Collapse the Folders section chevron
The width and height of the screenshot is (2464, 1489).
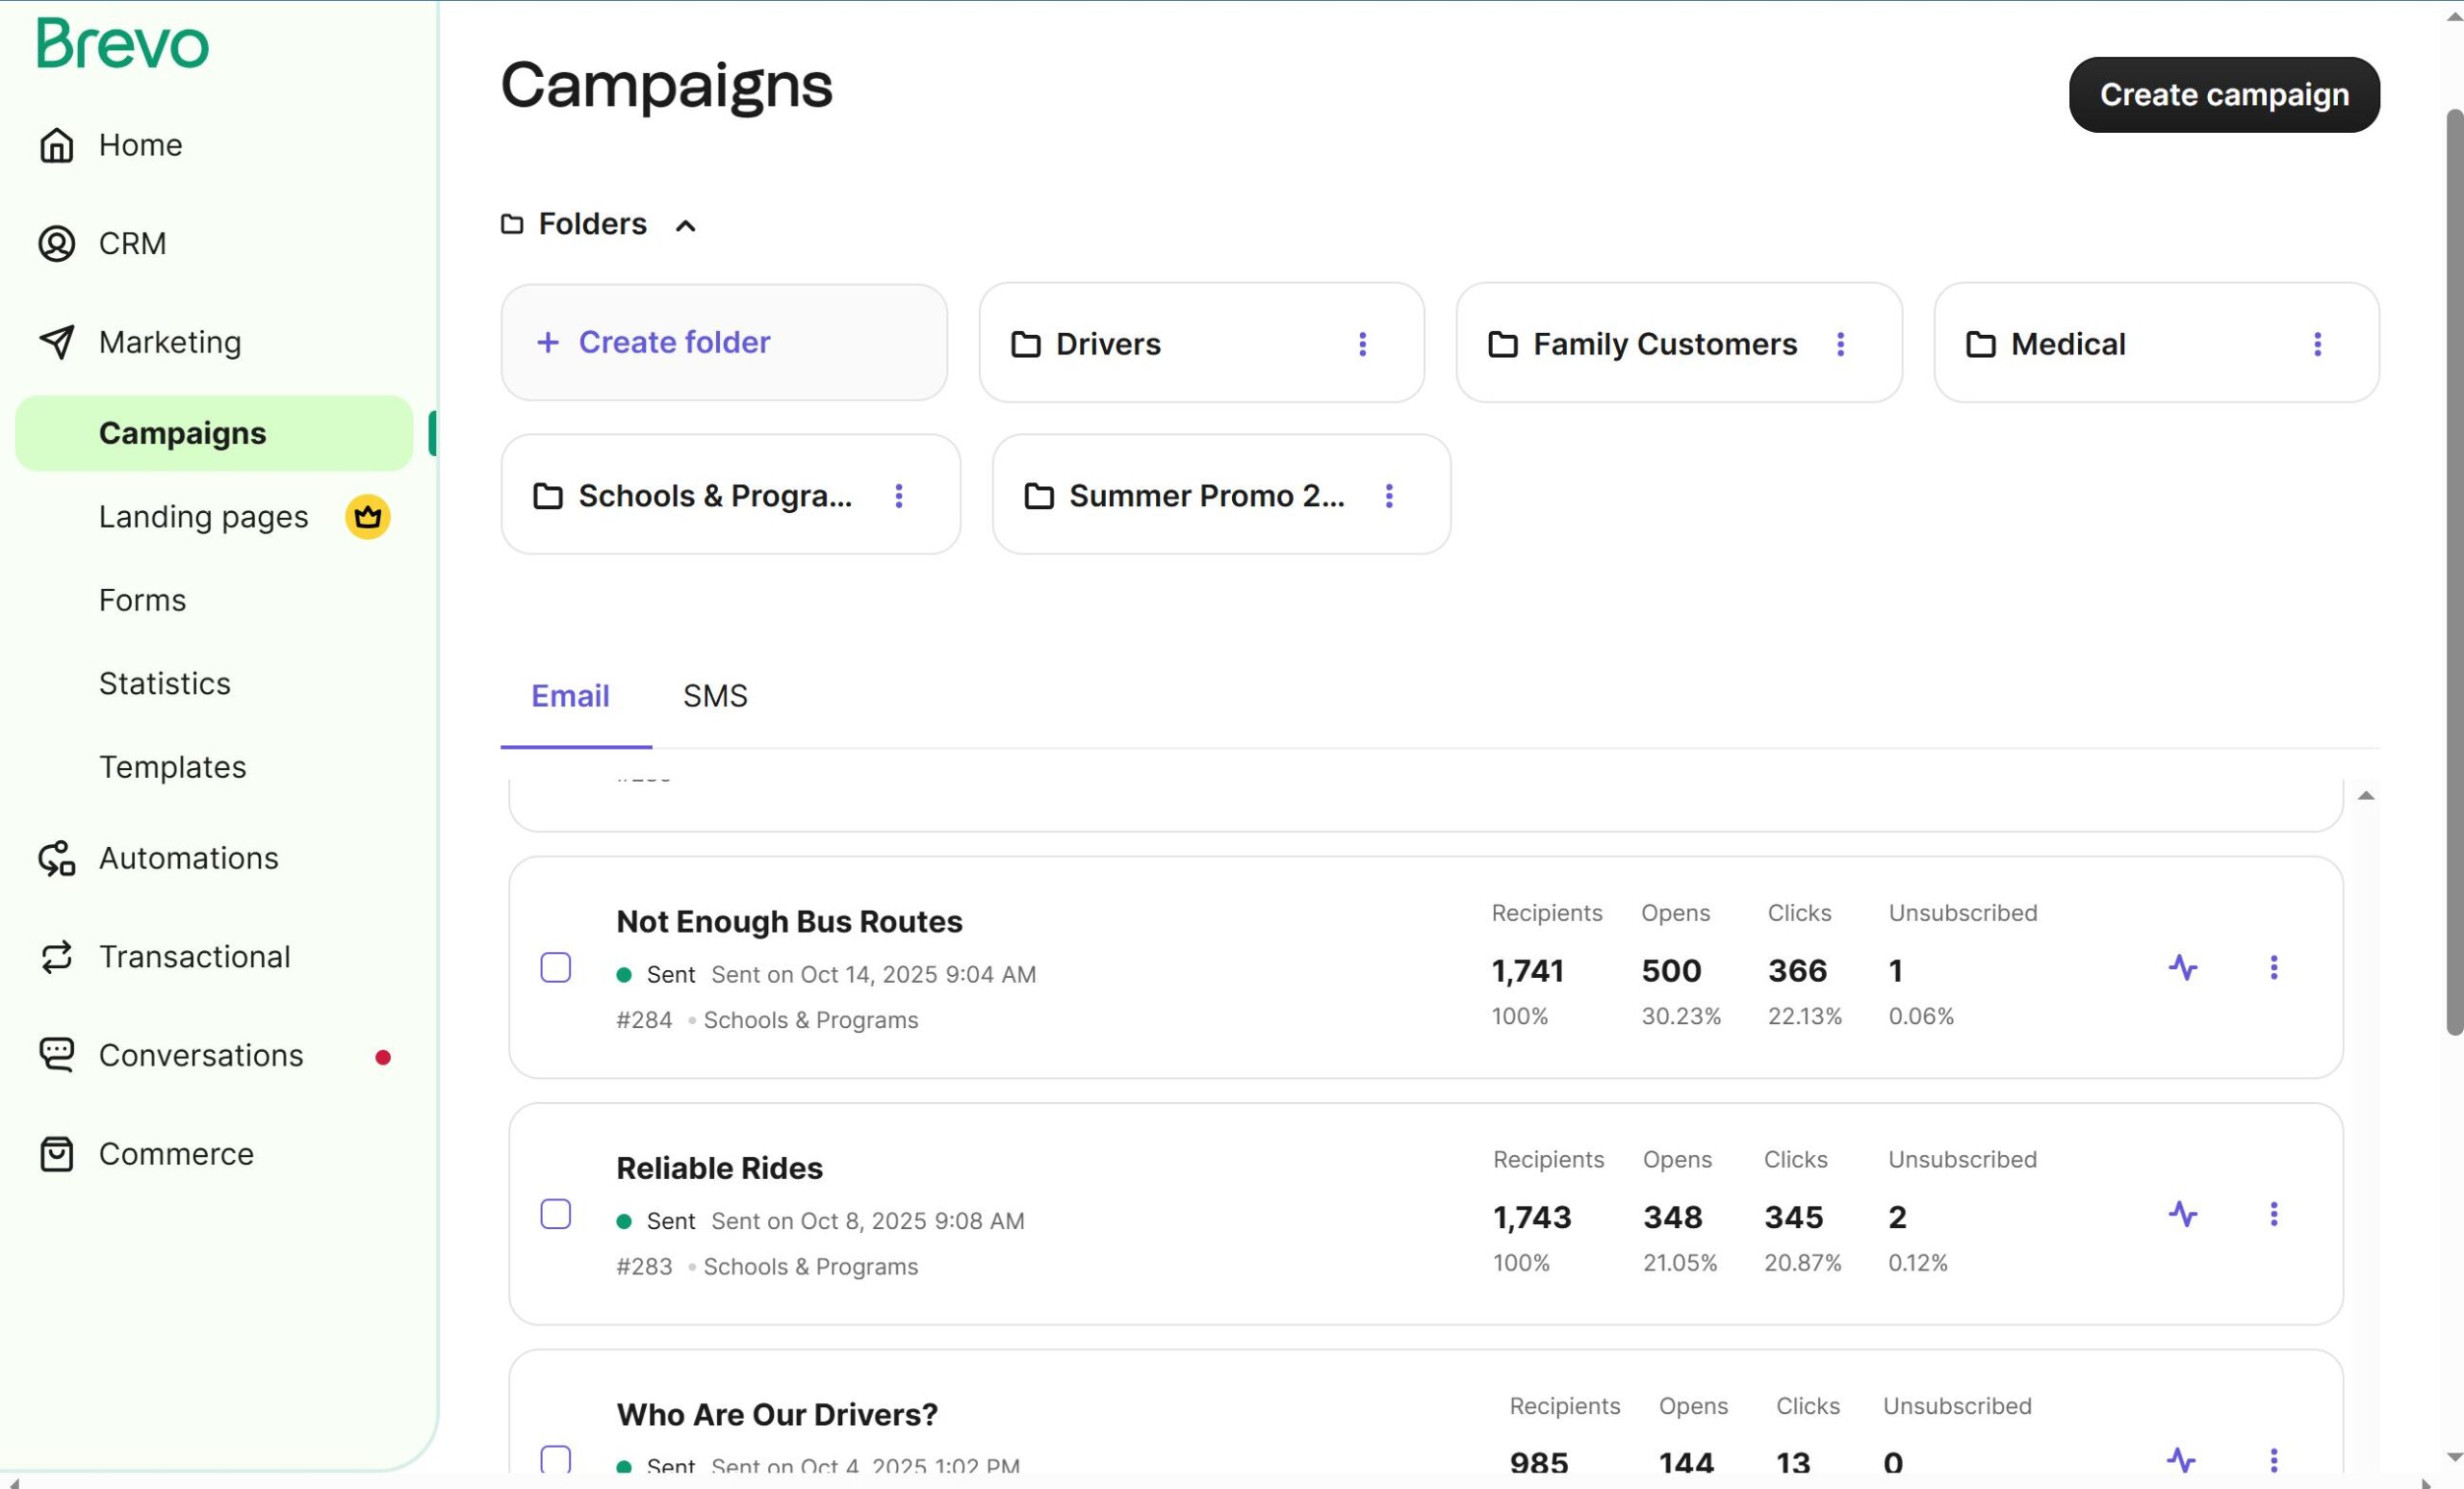(x=685, y=226)
